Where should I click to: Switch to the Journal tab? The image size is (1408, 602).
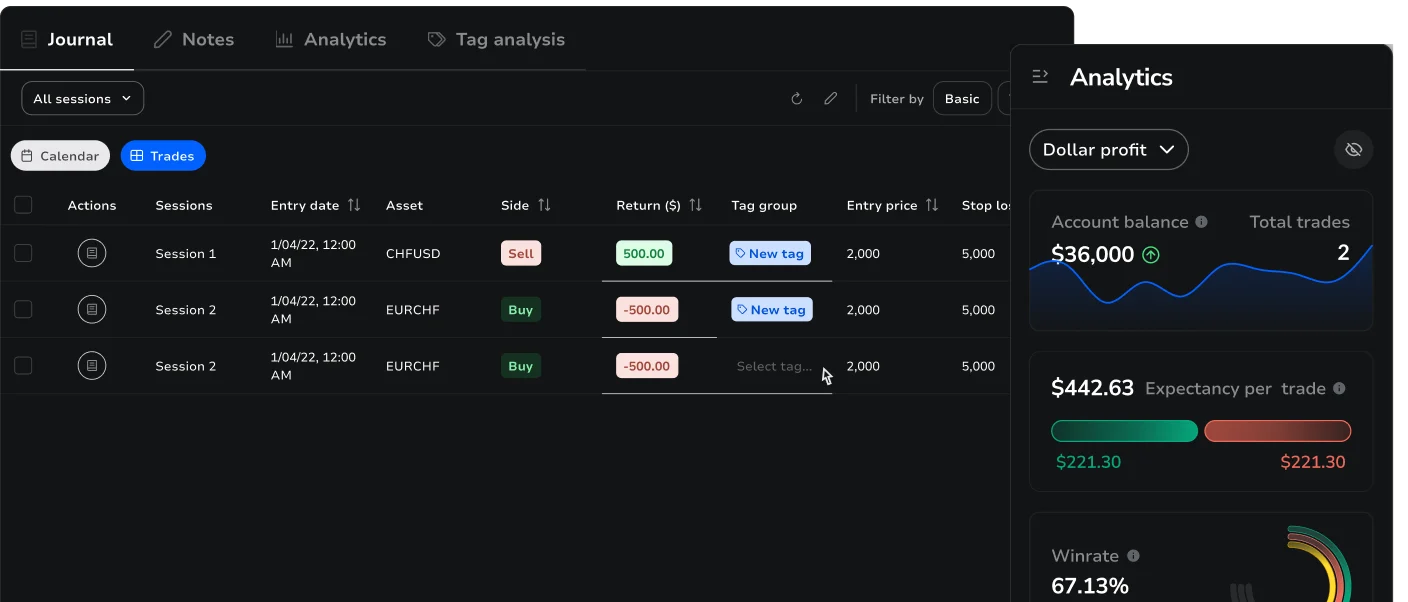pyautogui.click(x=67, y=40)
